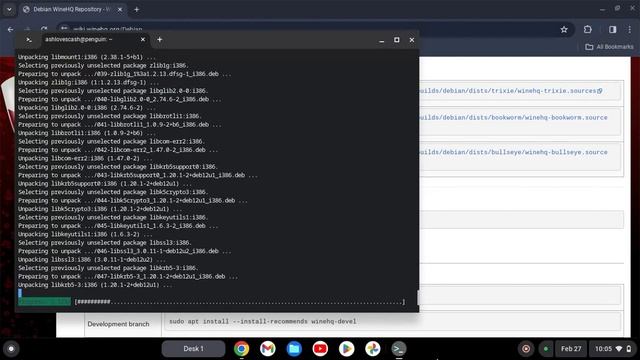Click 'Unpacking libmount1:i386' terminal line
Image resolution: width=640 pixels, height=360 pixels.
pos(86,57)
